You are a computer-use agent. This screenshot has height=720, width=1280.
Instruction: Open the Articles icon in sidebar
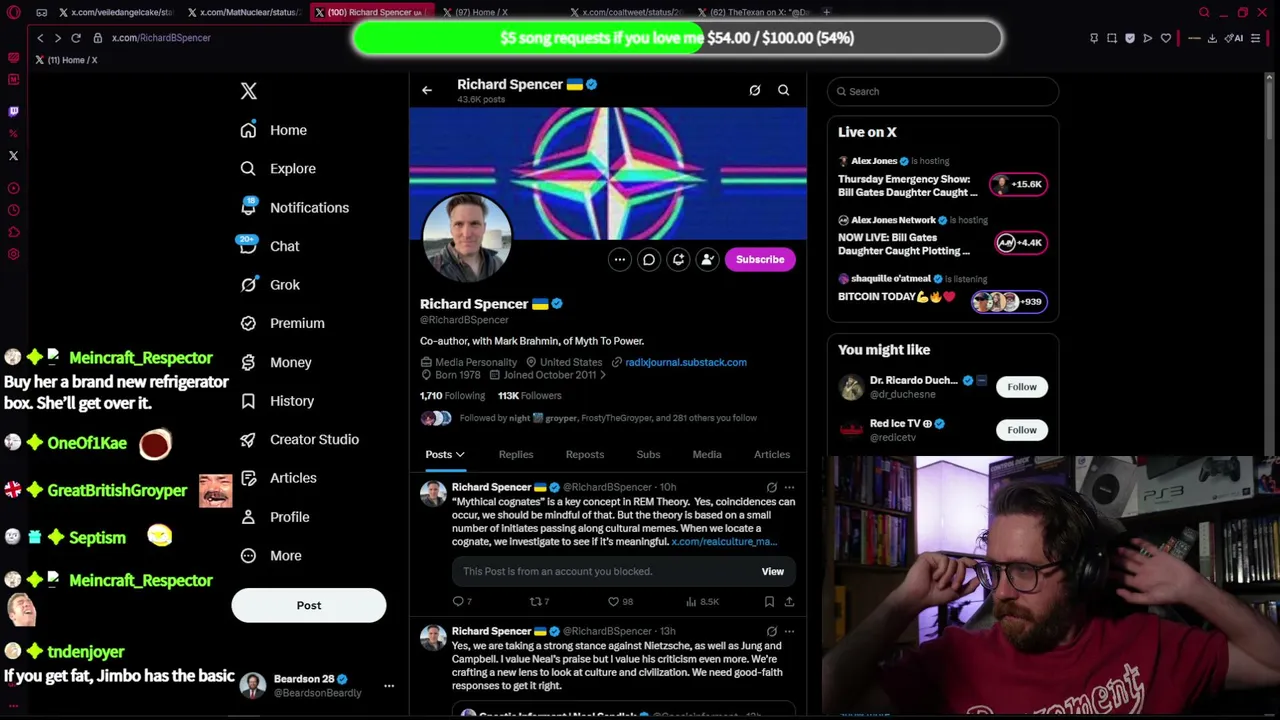(248, 478)
